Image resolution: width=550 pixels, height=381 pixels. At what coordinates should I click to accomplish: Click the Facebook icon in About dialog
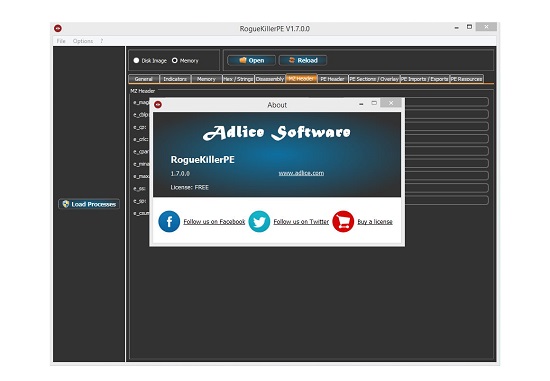pyautogui.click(x=169, y=221)
